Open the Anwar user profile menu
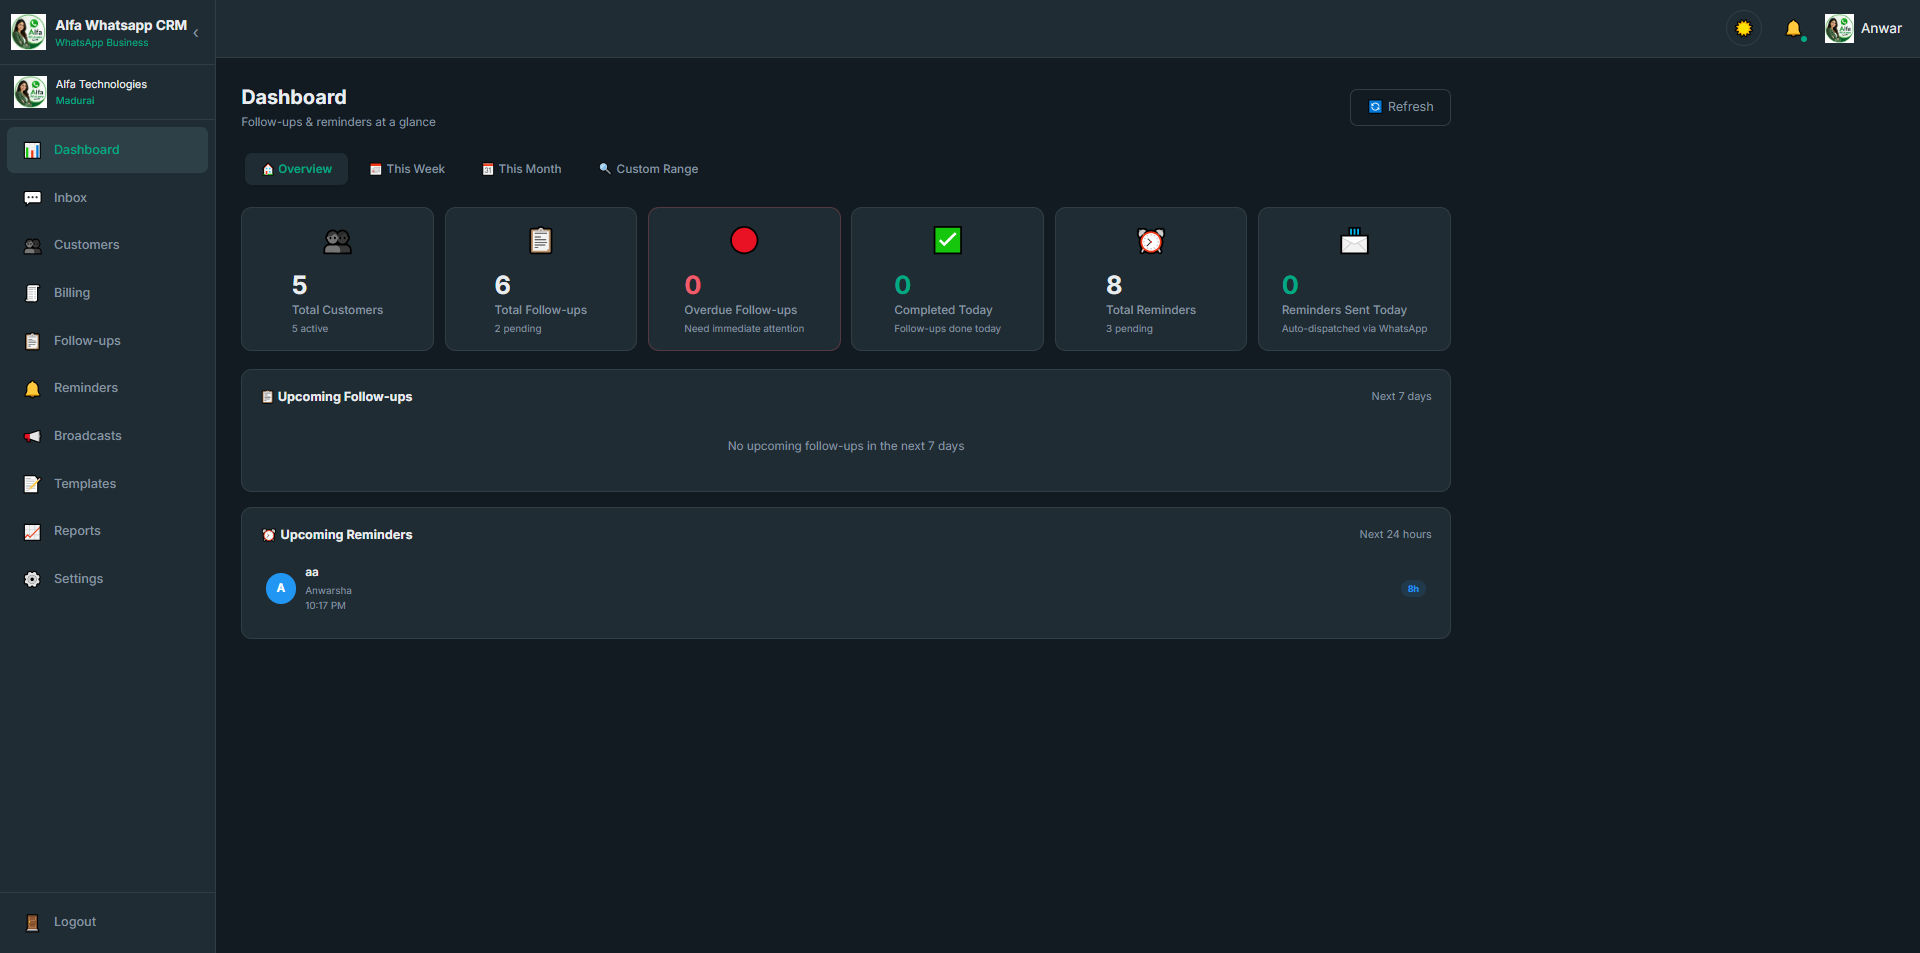Image resolution: width=1920 pixels, height=953 pixels. [1863, 28]
